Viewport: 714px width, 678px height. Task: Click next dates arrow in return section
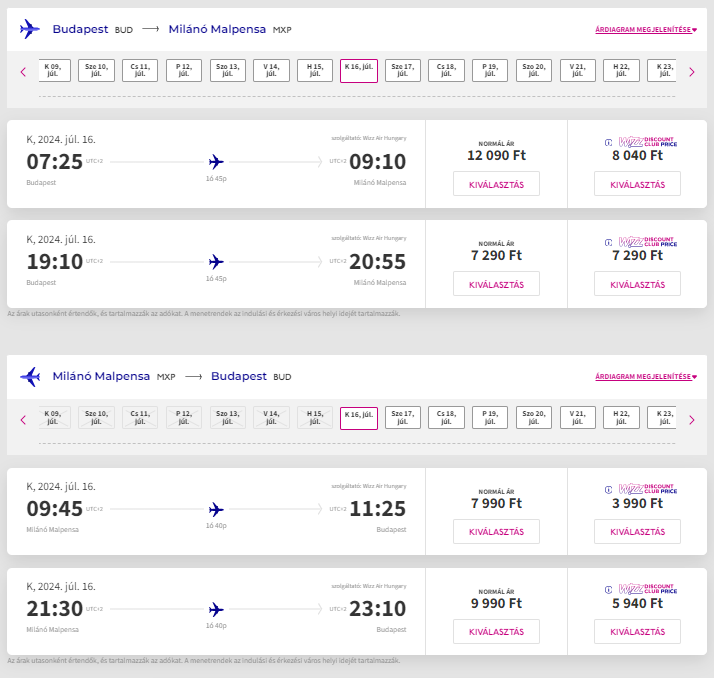(691, 419)
